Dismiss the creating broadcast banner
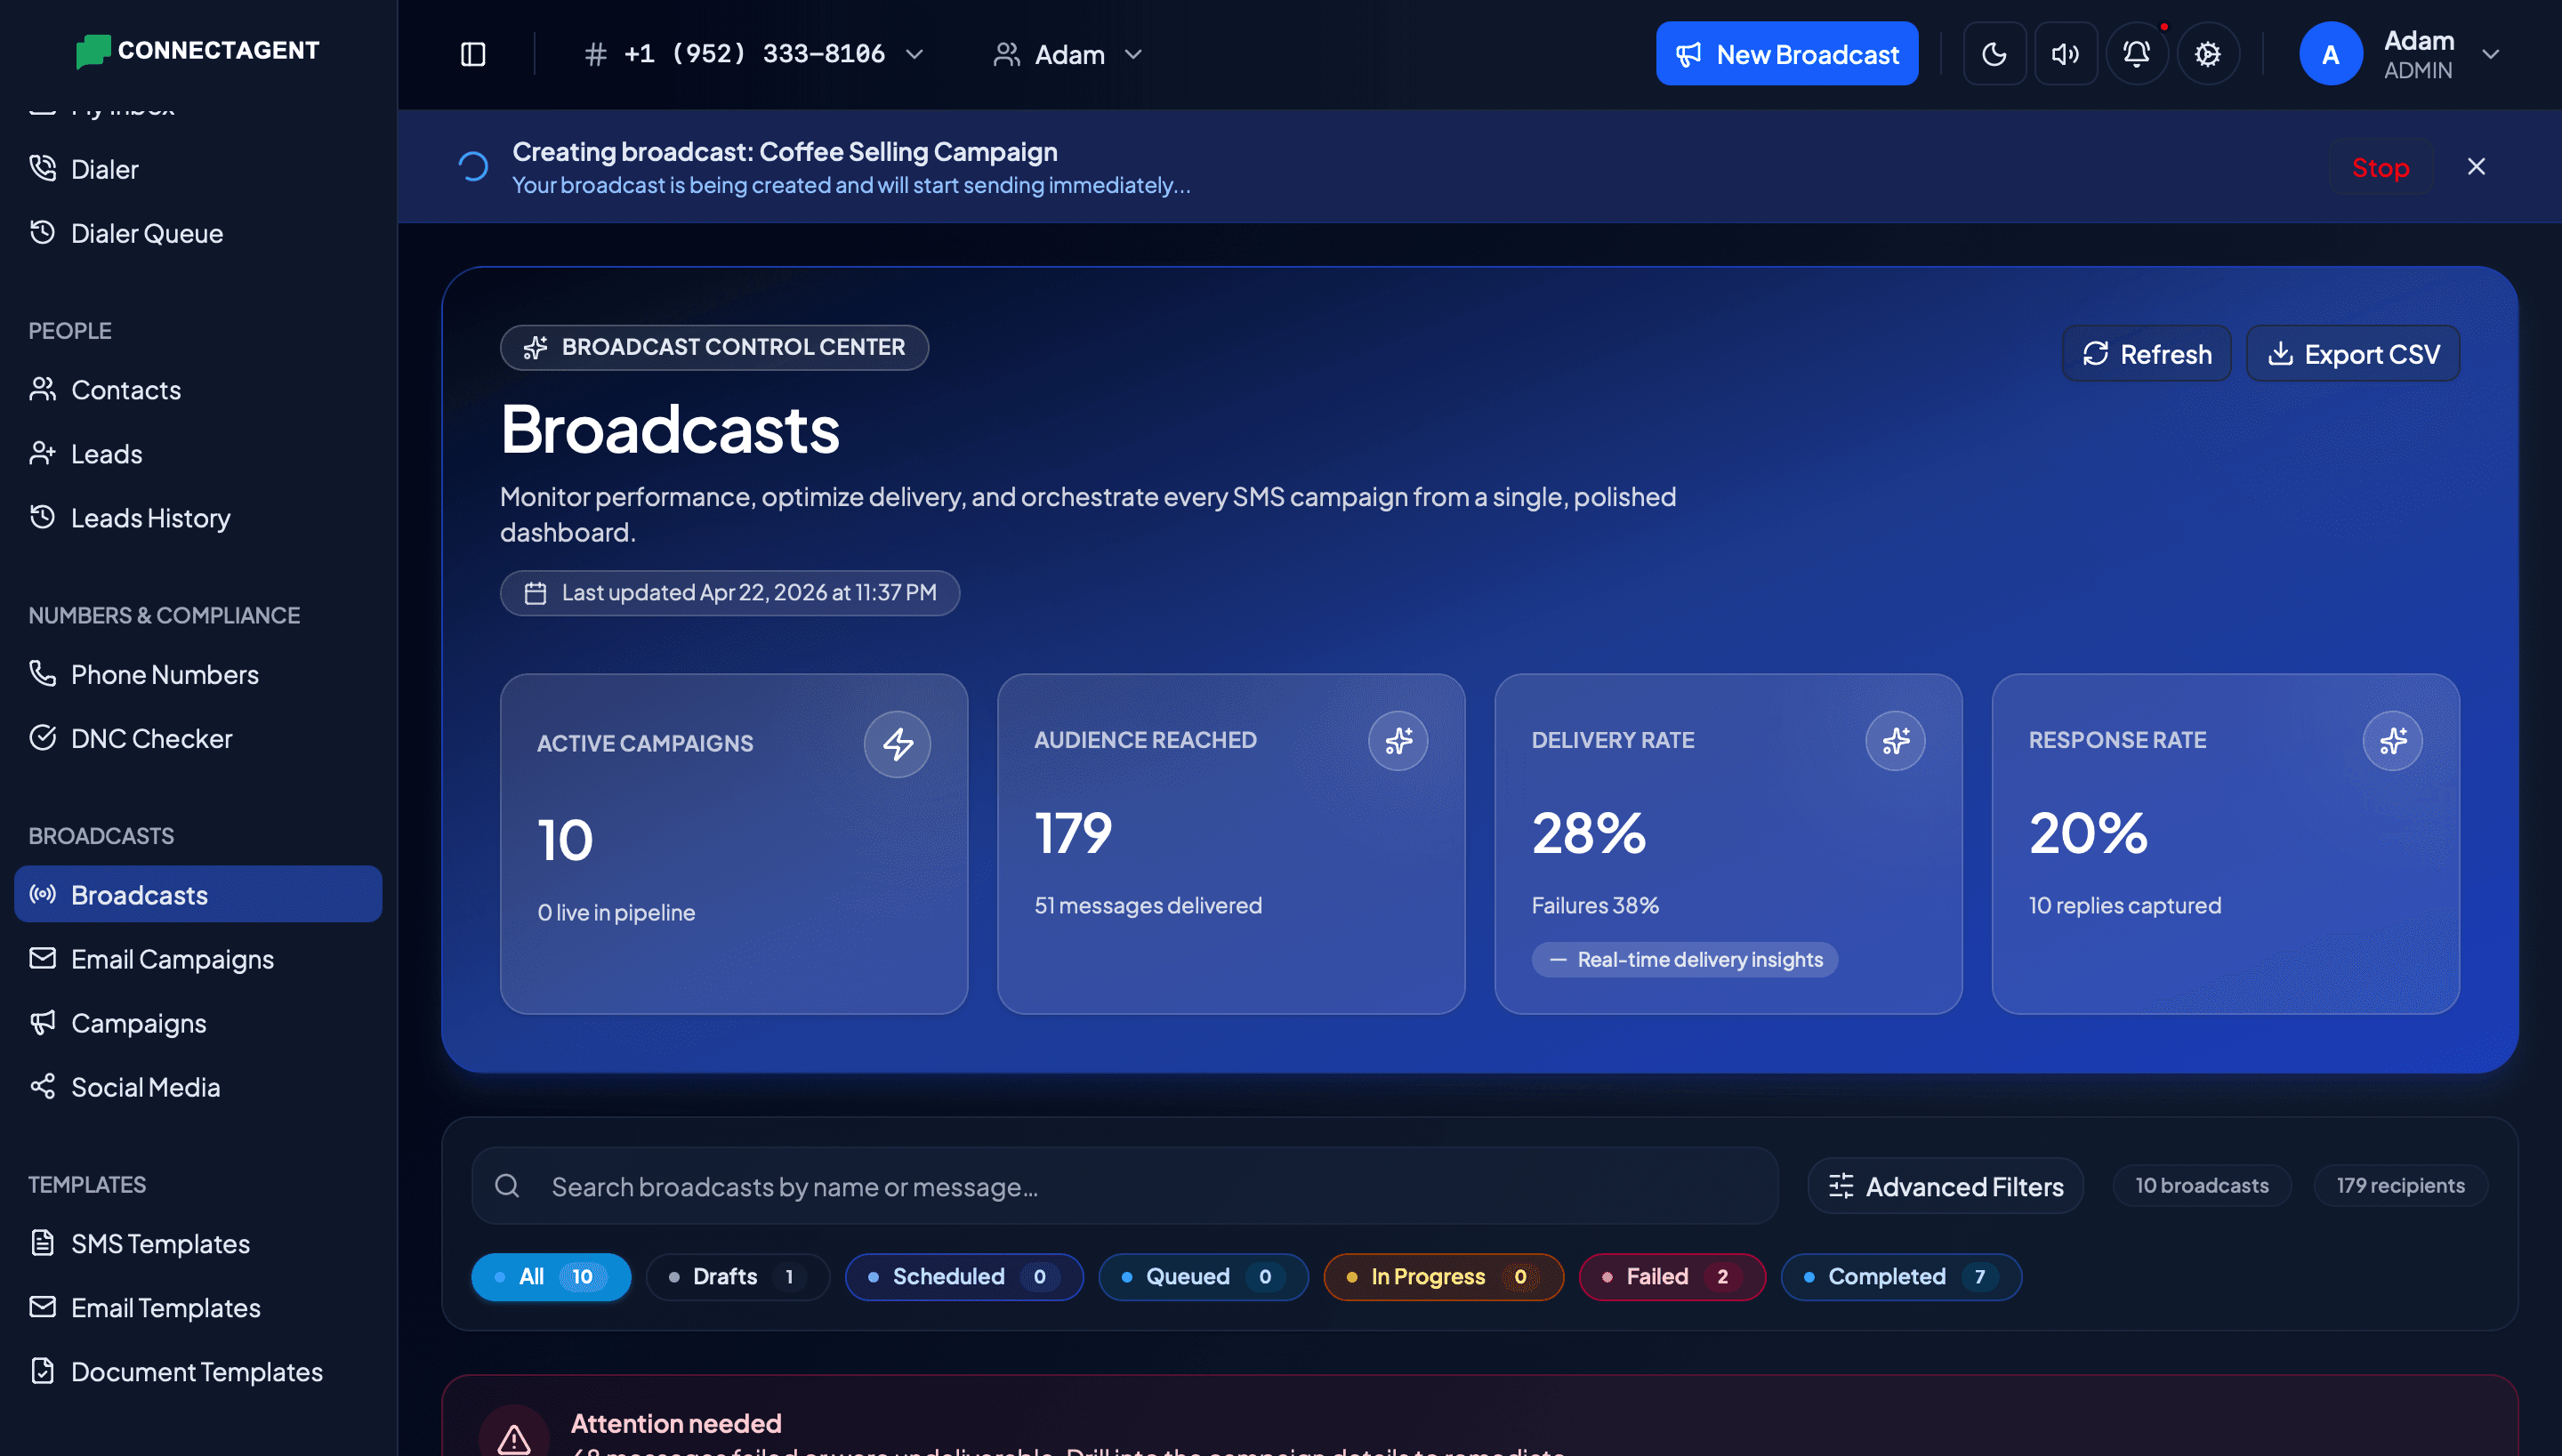 click(2476, 167)
